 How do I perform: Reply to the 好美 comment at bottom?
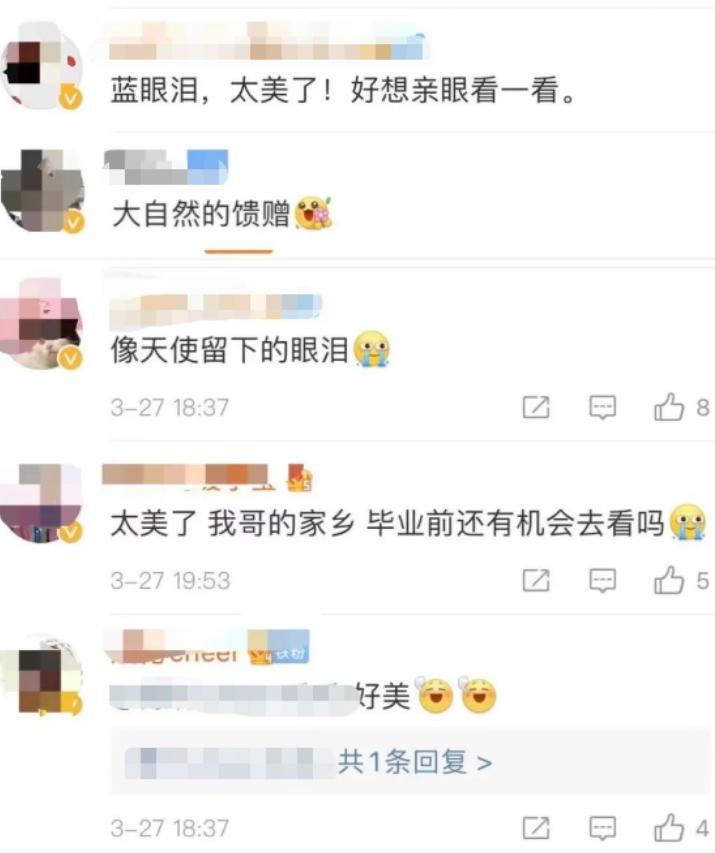[x=603, y=829]
